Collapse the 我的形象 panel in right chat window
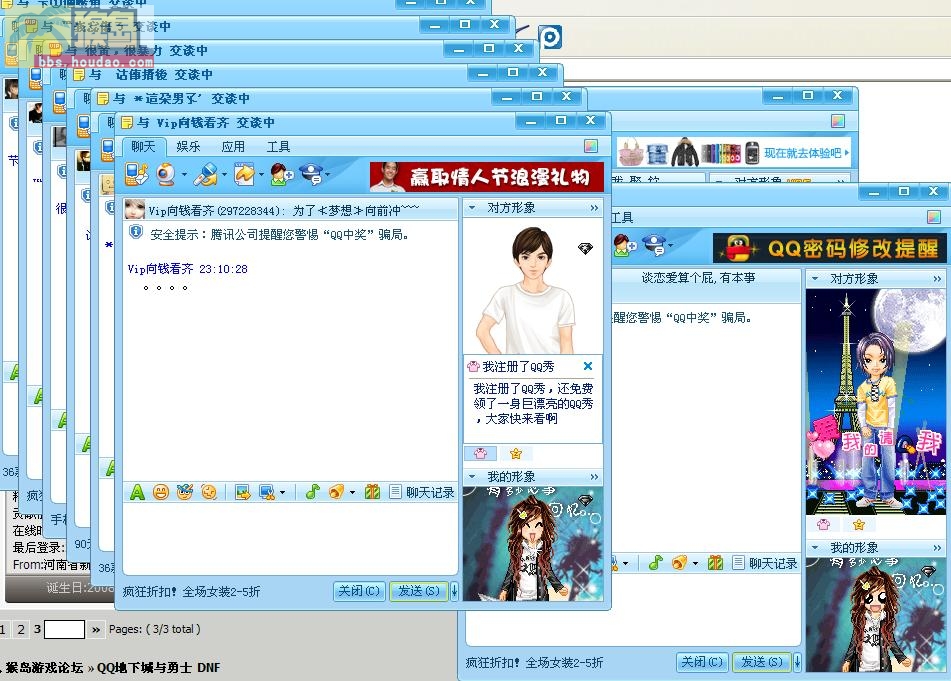The height and width of the screenshot is (681, 951). (x=815, y=548)
